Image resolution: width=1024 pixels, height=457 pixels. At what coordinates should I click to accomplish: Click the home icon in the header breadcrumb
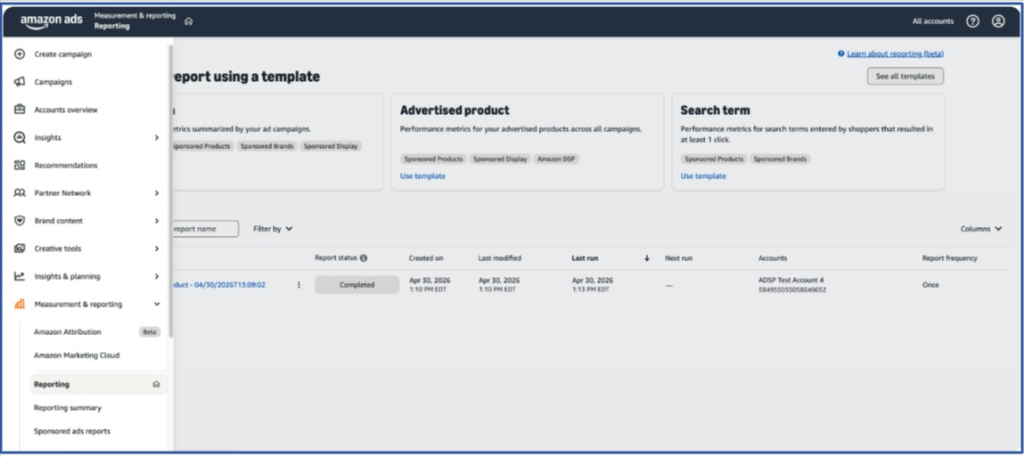tap(189, 21)
